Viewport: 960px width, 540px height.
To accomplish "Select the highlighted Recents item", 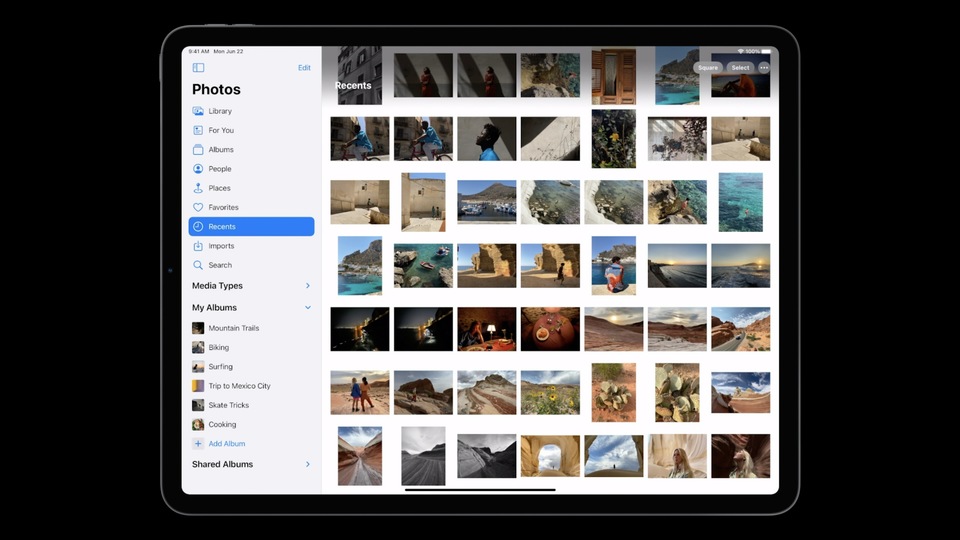I will (251, 227).
